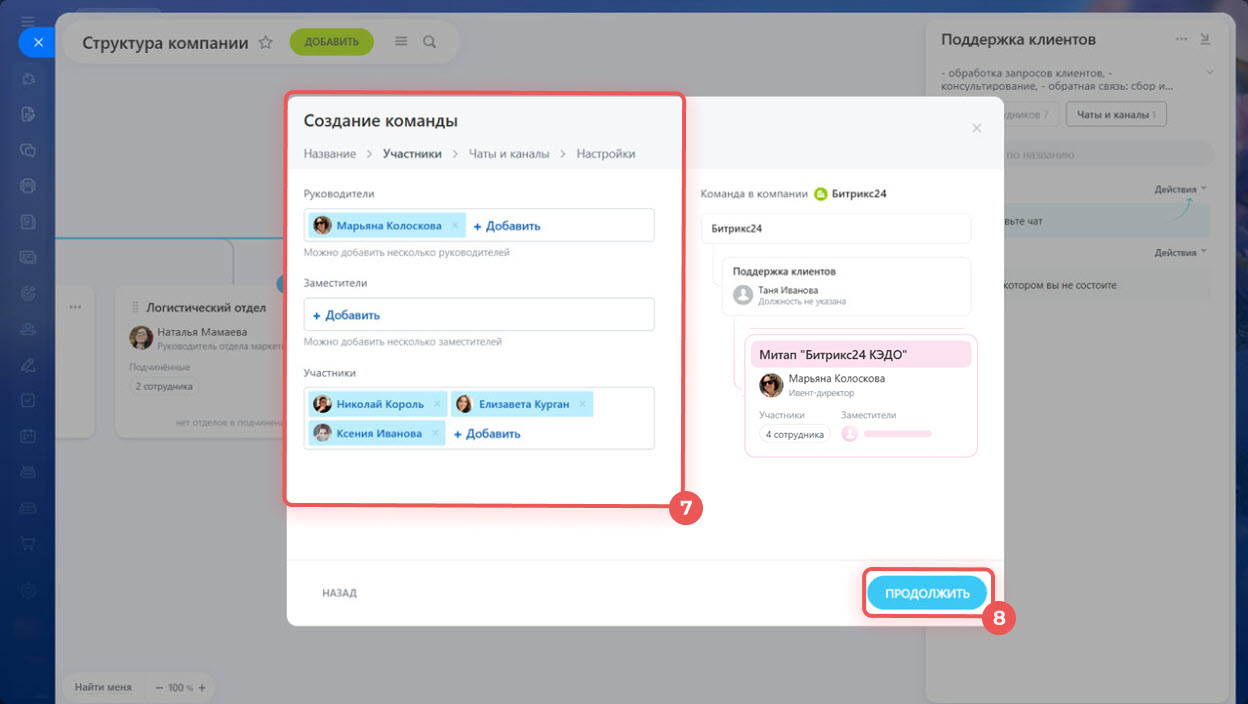The image size is (1248, 704).
Task: Open the three-dots menu left of Логистический отдел
Action: click(76, 307)
